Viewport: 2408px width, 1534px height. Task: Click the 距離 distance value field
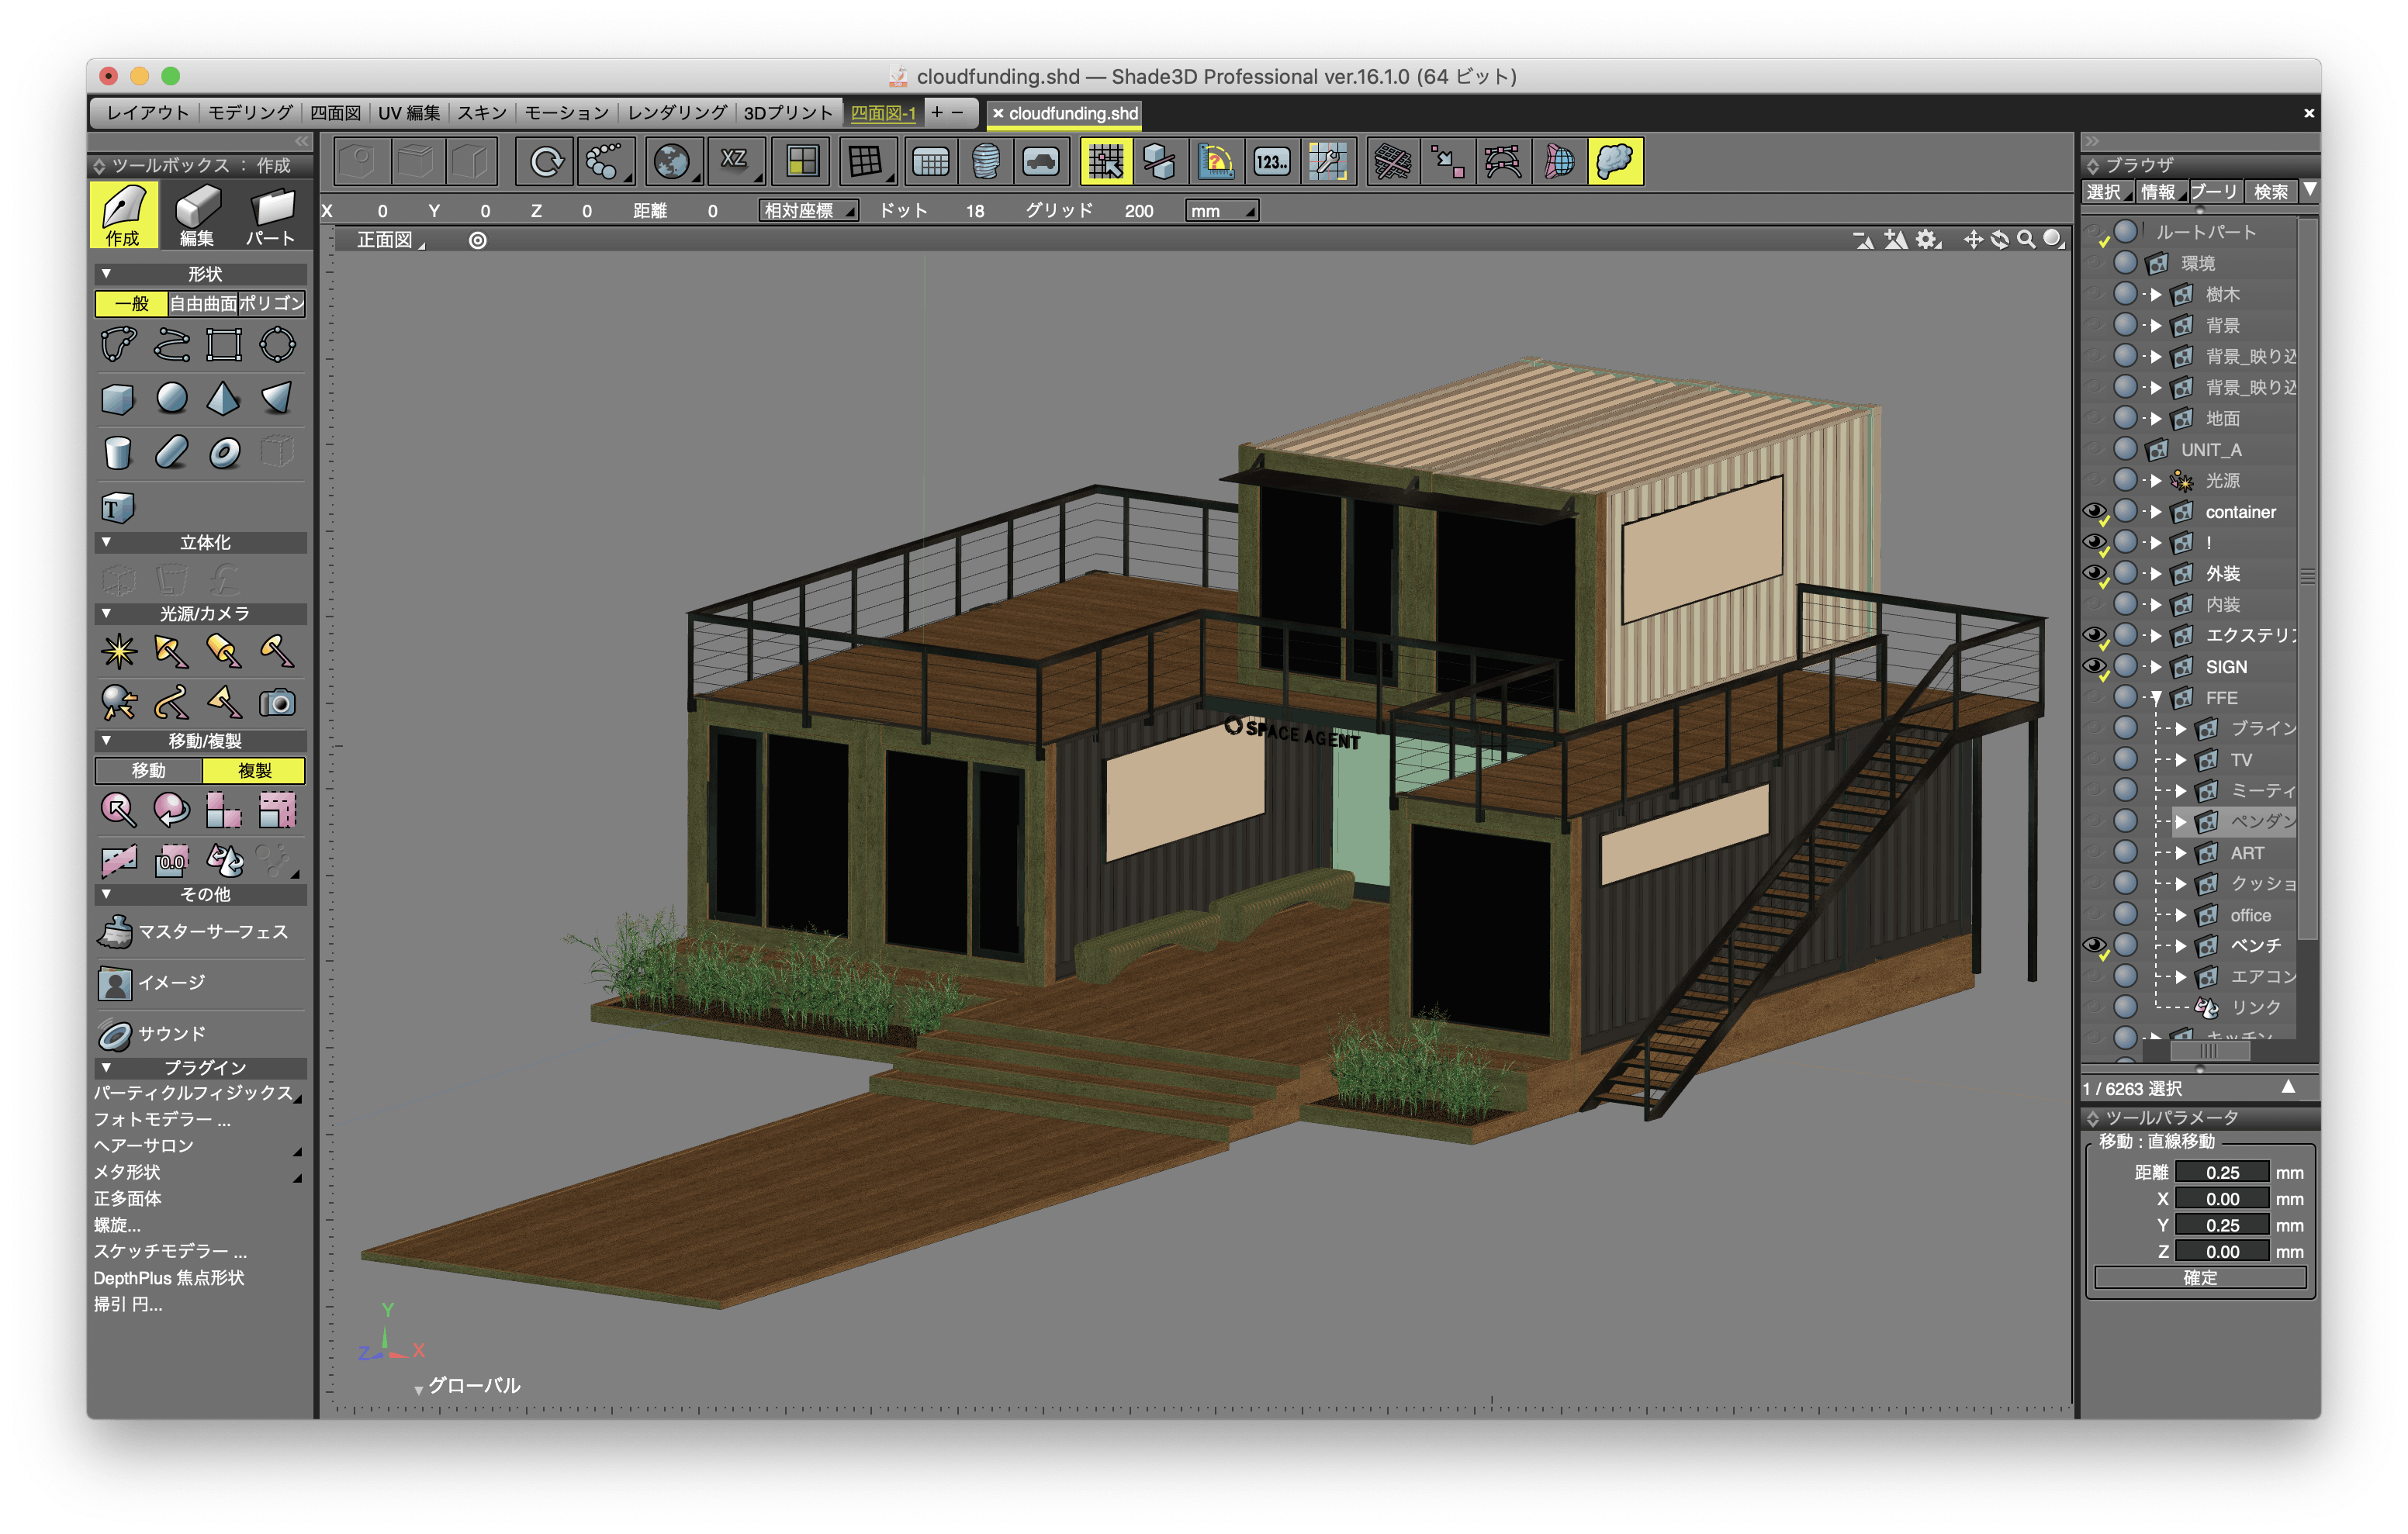(x=2222, y=1172)
